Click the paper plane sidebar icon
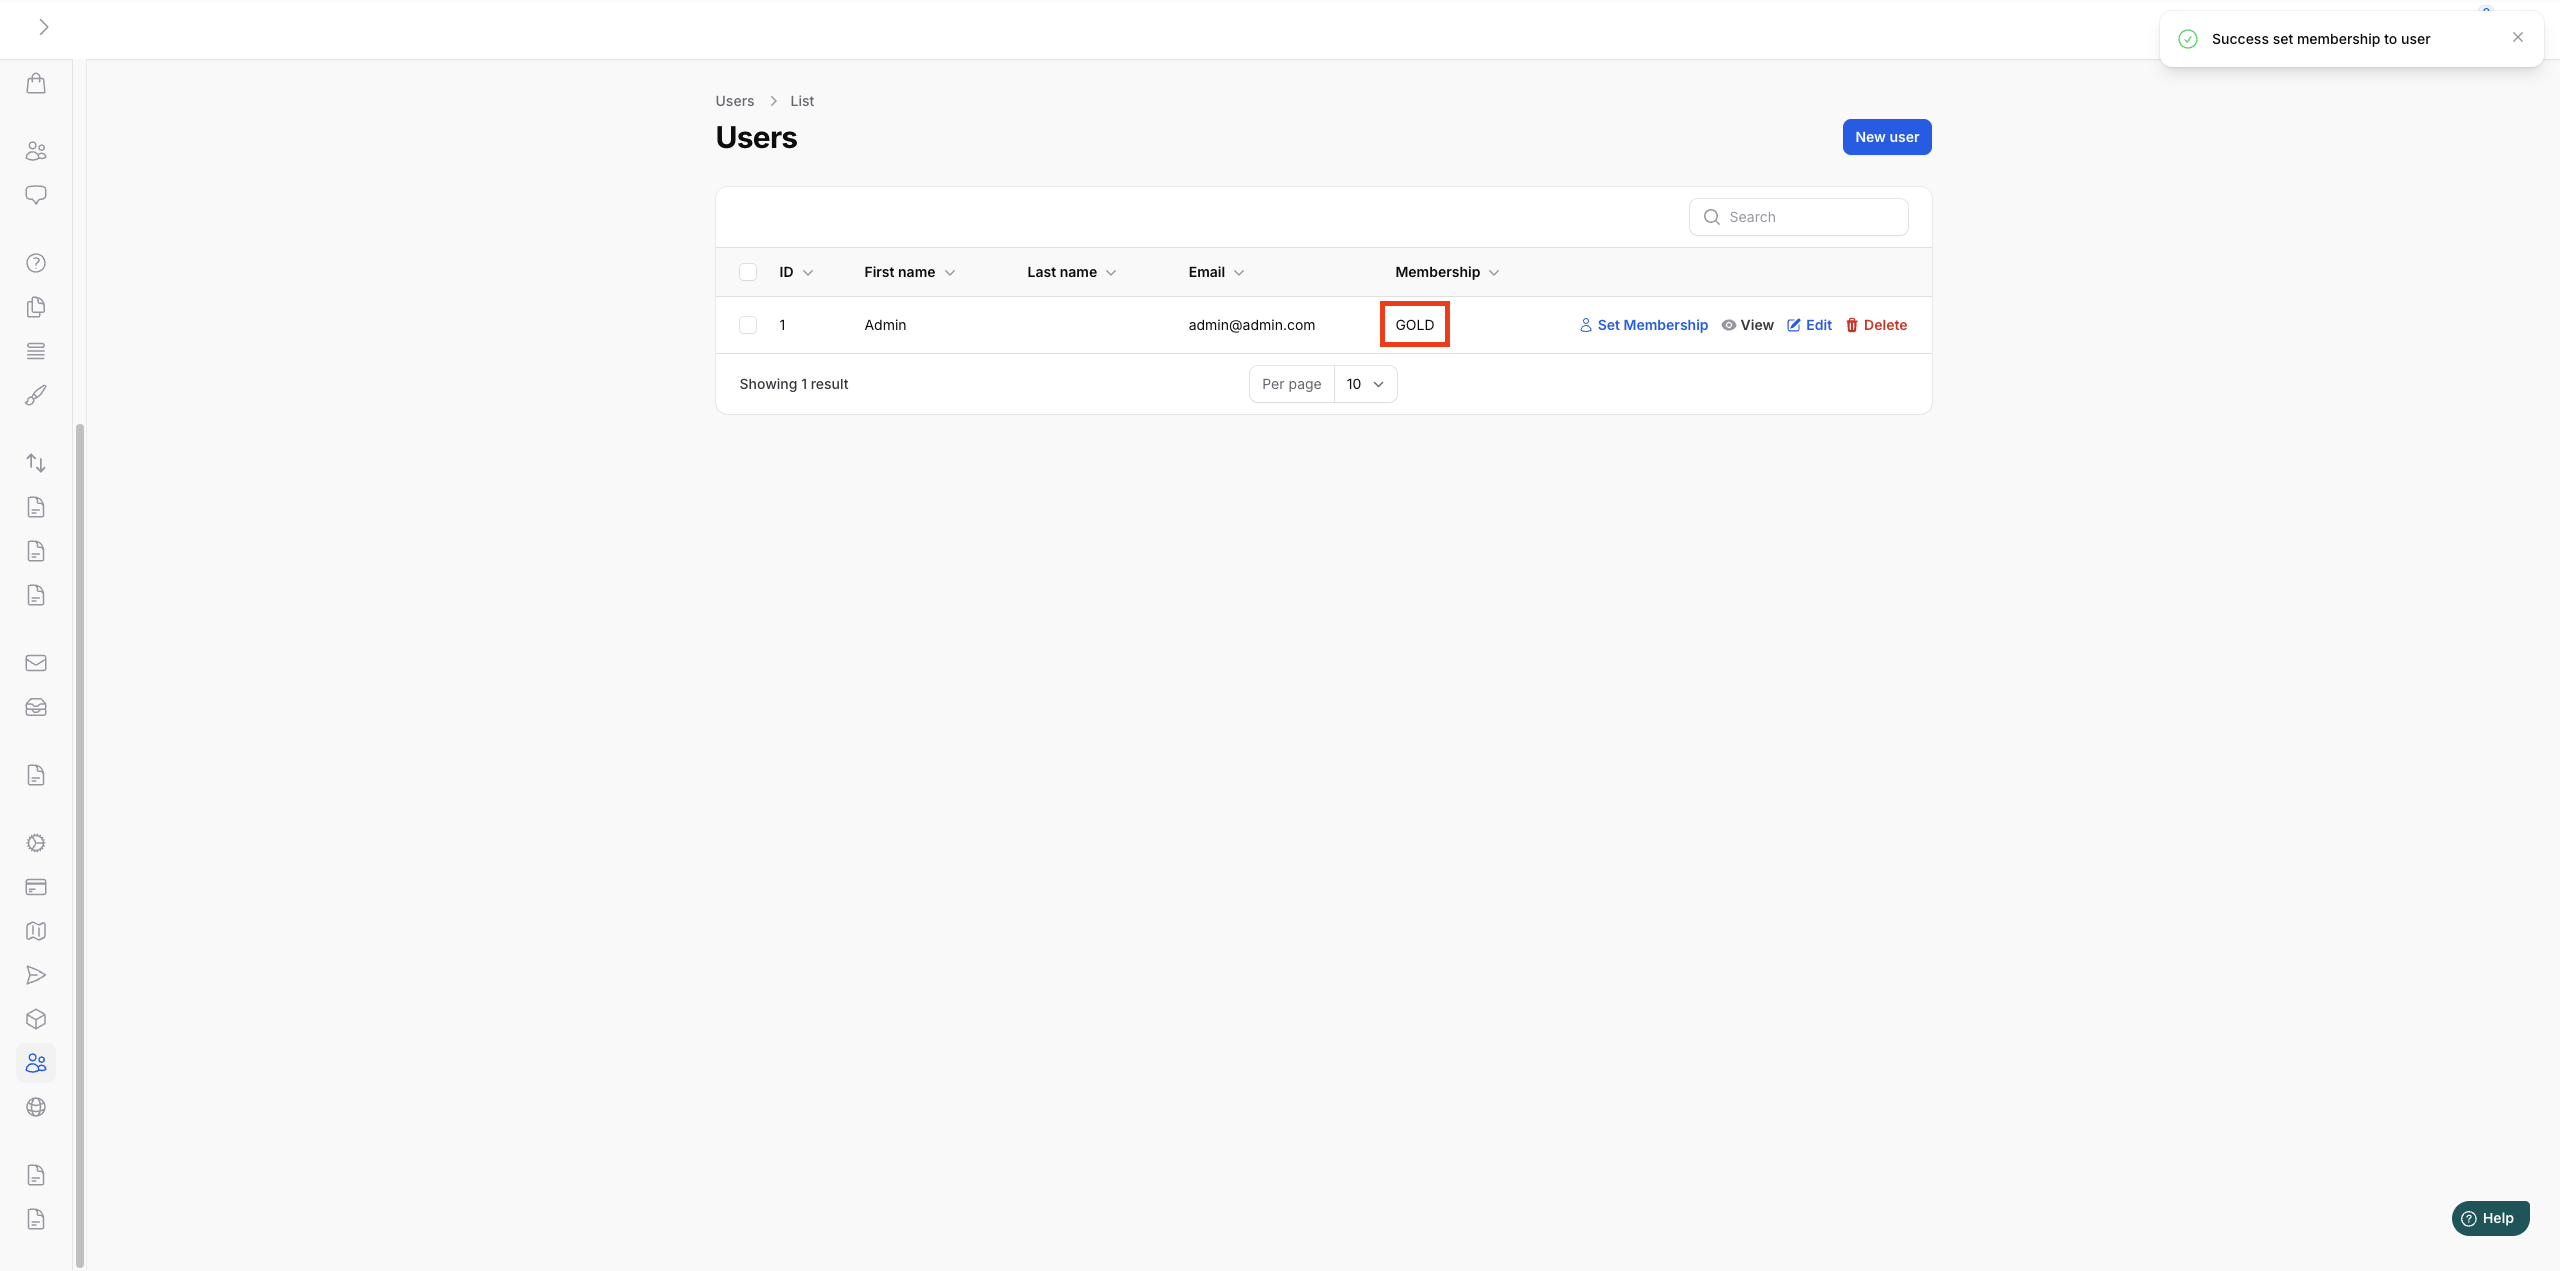The width and height of the screenshot is (2560, 1271). [x=36, y=975]
